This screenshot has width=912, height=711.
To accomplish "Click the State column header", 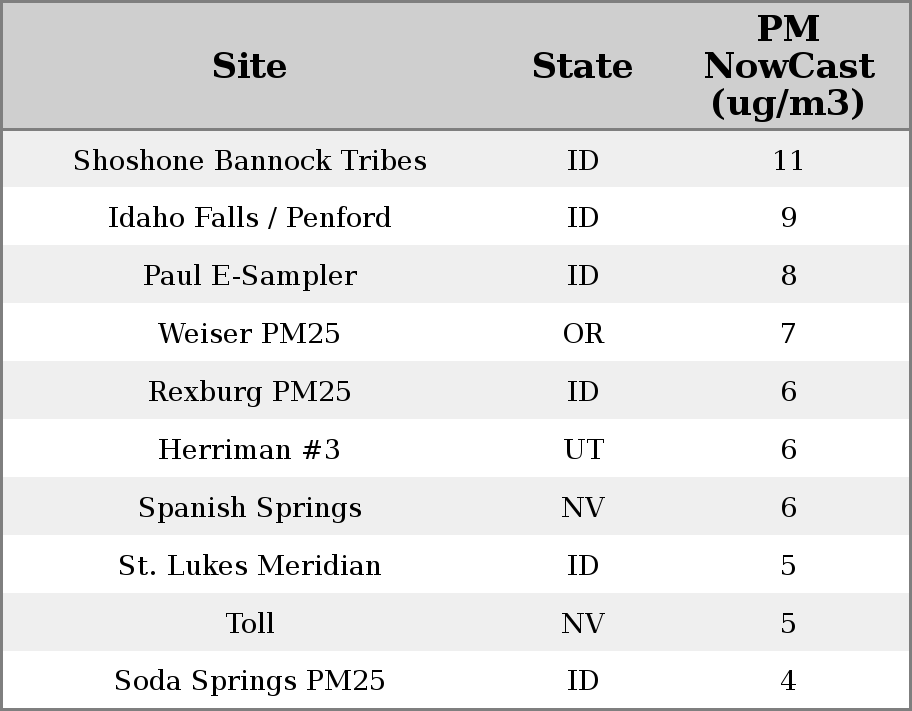I will [x=582, y=67].
